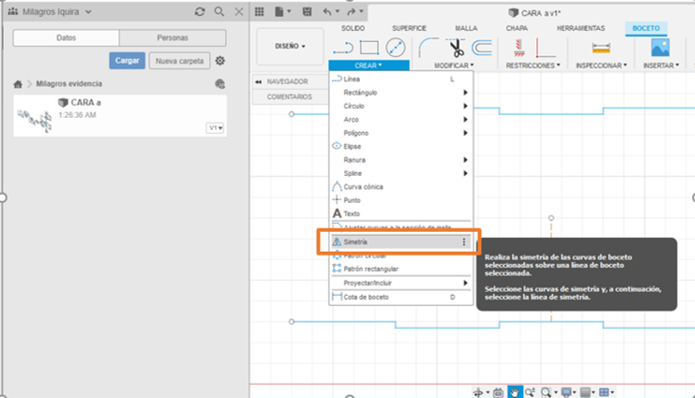Choose Curva cónica menu item
The image size is (695, 398).
coord(401,187)
